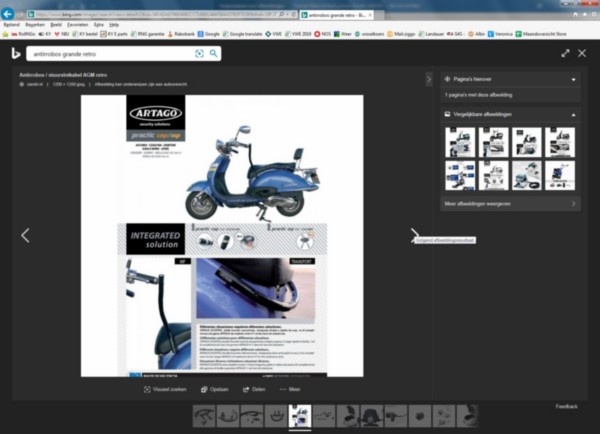Expand image viewer to full screen
The width and height of the screenshot is (600, 434).
(565, 53)
